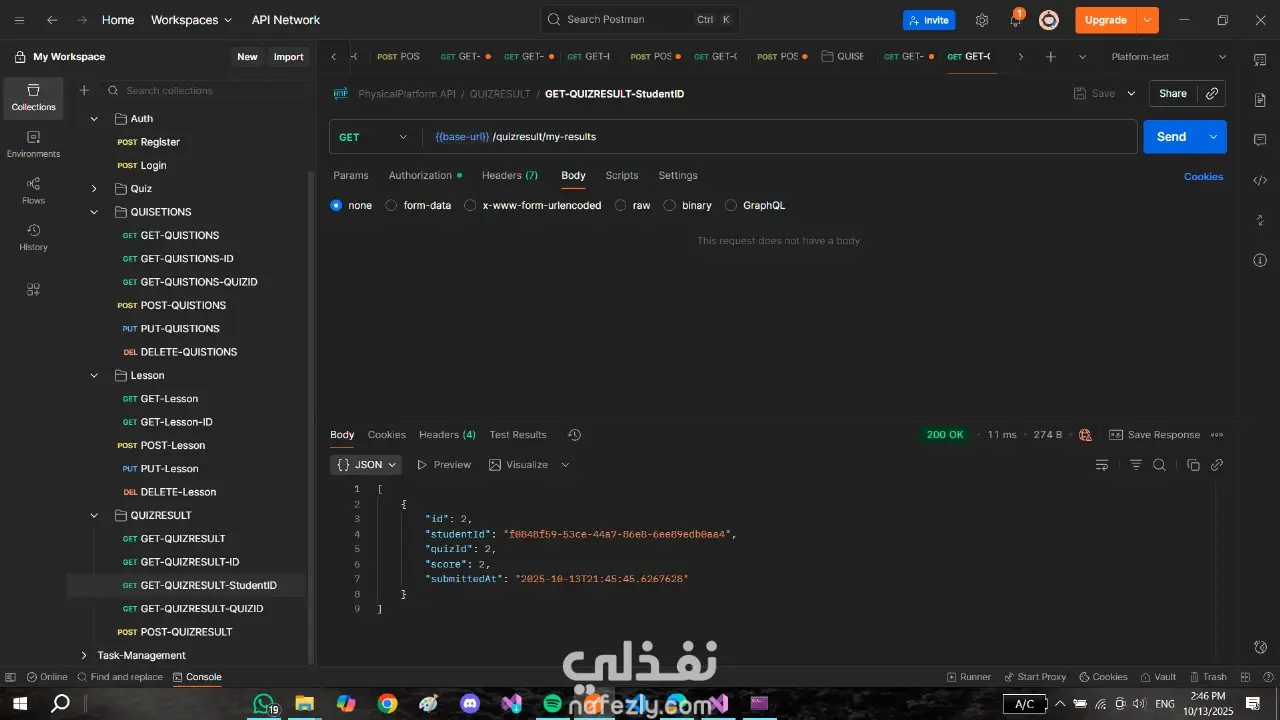Image resolution: width=1280 pixels, height=720 pixels.
Task: Create a new collection with plus icon
Action: [84, 90]
